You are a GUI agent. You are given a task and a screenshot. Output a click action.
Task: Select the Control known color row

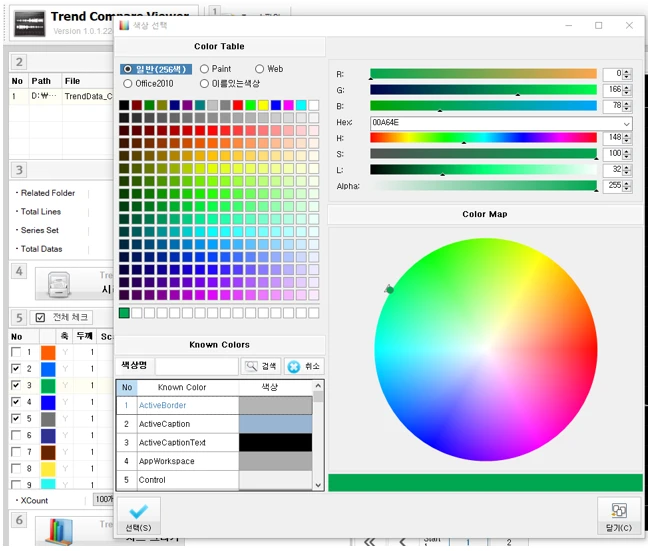[x=215, y=480]
